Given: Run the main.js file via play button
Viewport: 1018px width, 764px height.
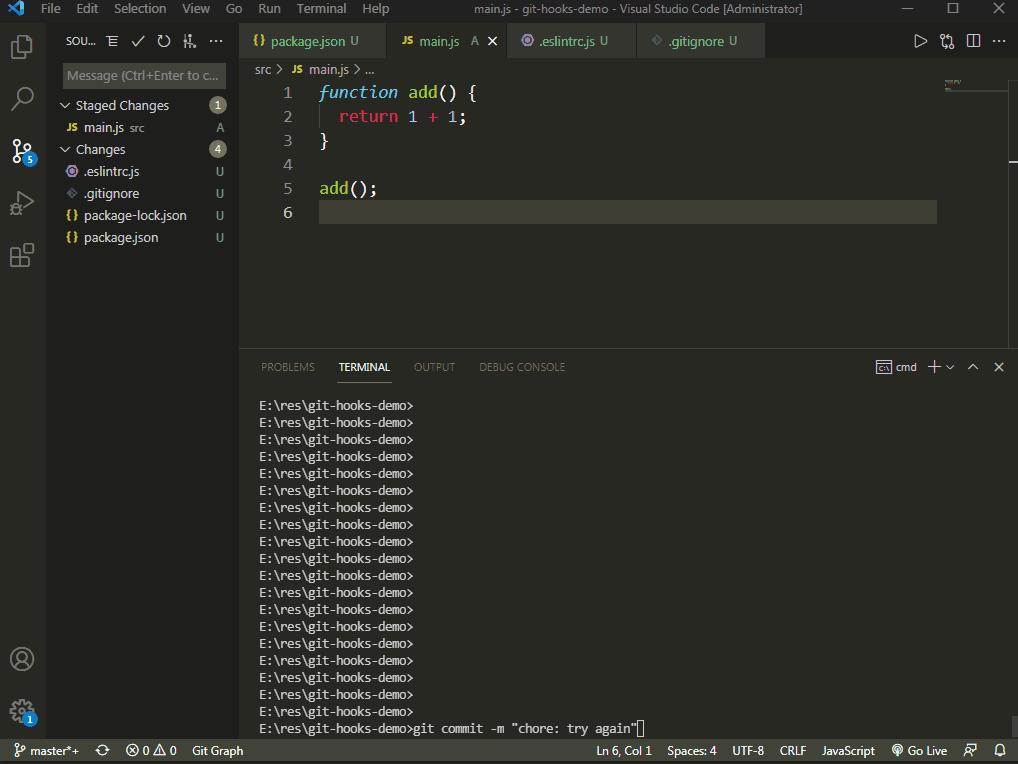Looking at the screenshot, I should 919,41.
